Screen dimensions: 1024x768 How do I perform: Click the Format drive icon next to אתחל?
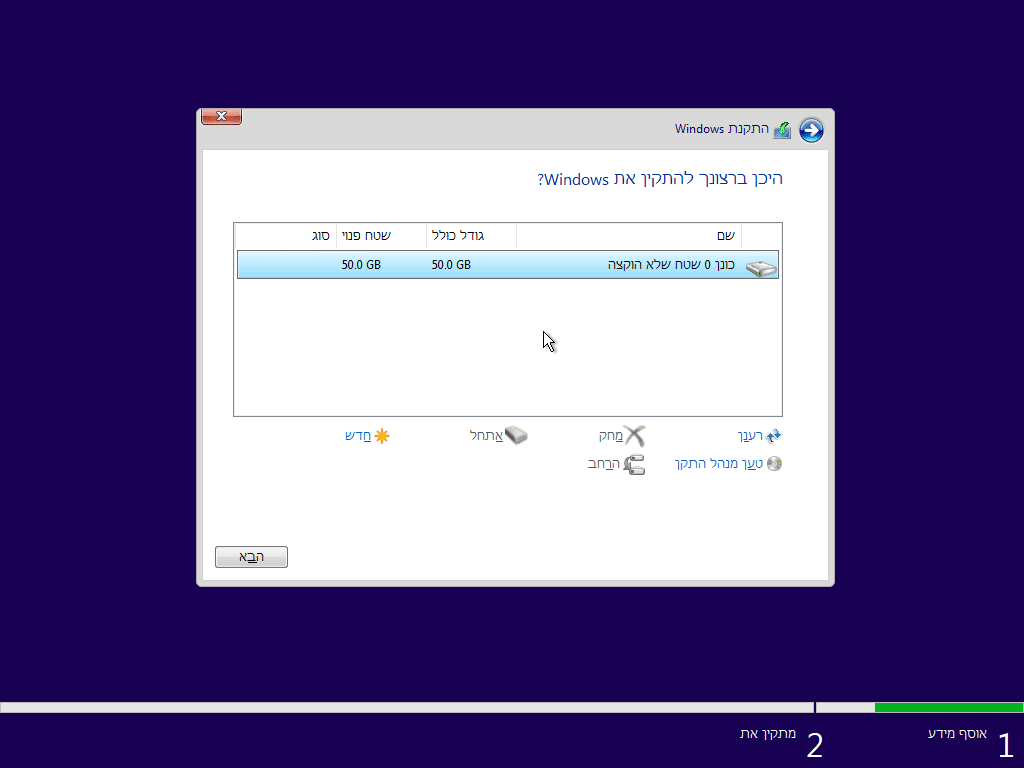click(x=517, y=435)
